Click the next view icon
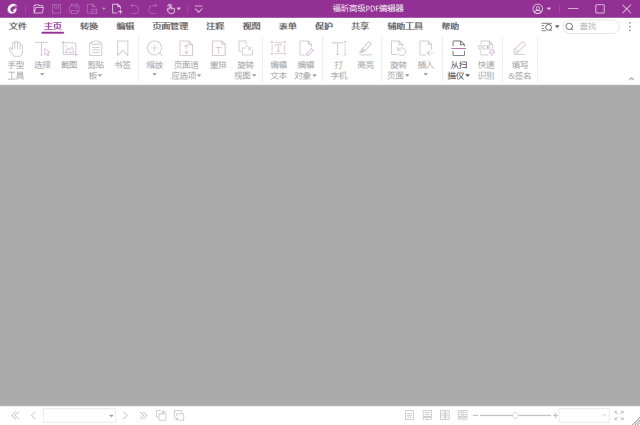Image resolution: width=640 pixels, height=425 pixels. 179,416
